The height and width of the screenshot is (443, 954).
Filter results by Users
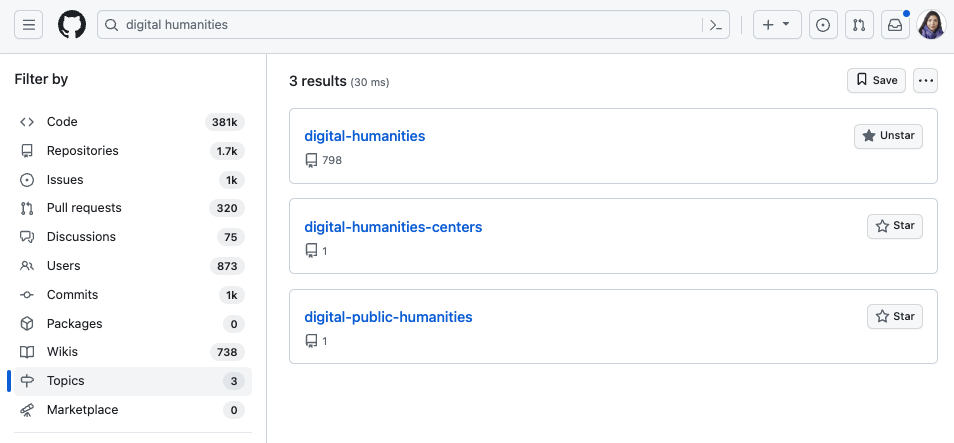coord(63,266)
